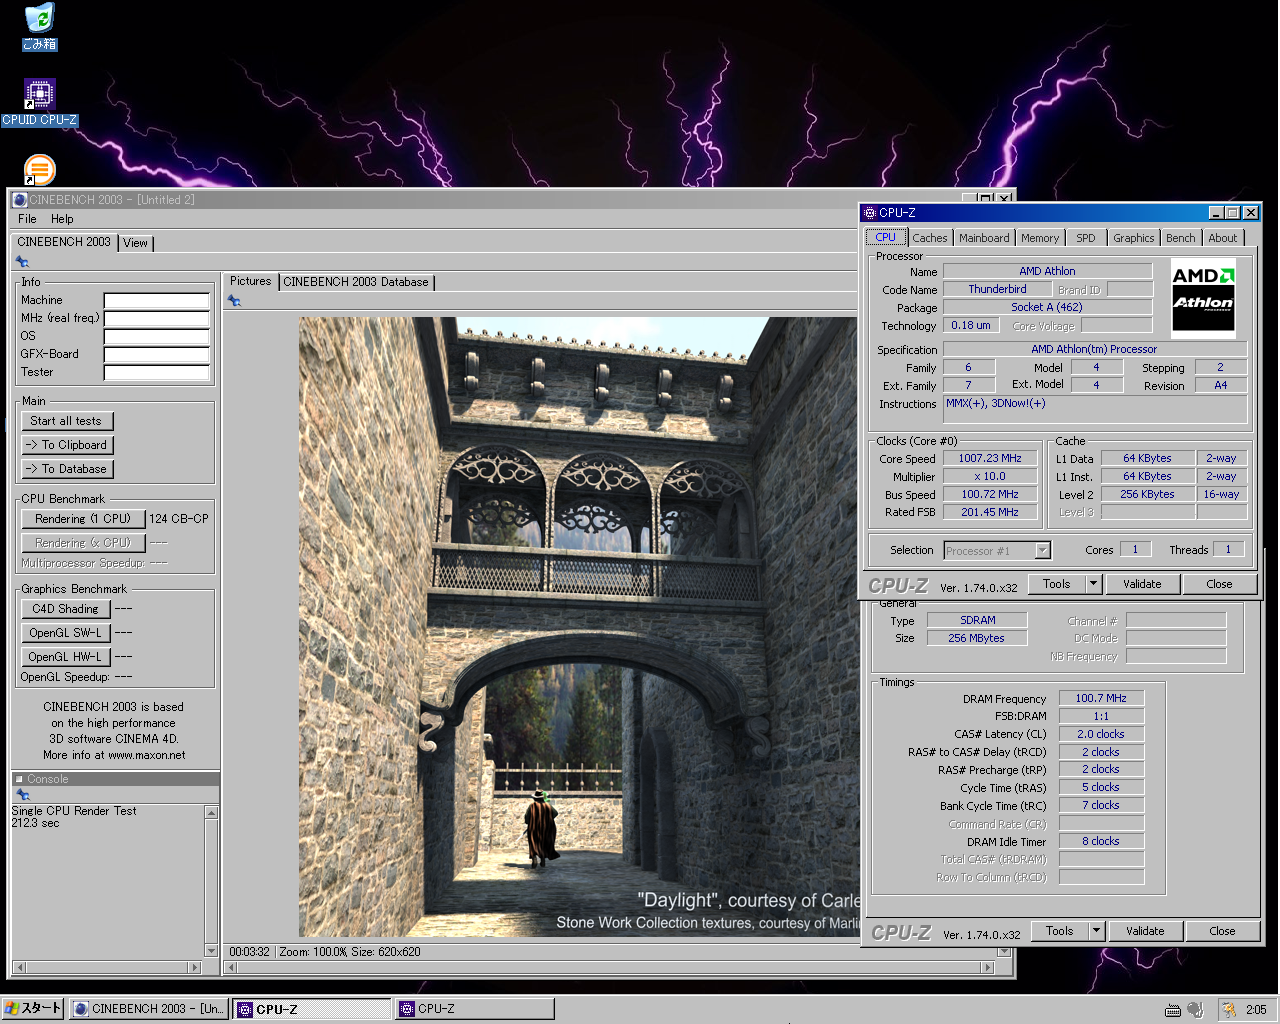Select the orange round desktop shortcut icon
Viewport: 1280px width, 1024px height.
click(40, 169)
